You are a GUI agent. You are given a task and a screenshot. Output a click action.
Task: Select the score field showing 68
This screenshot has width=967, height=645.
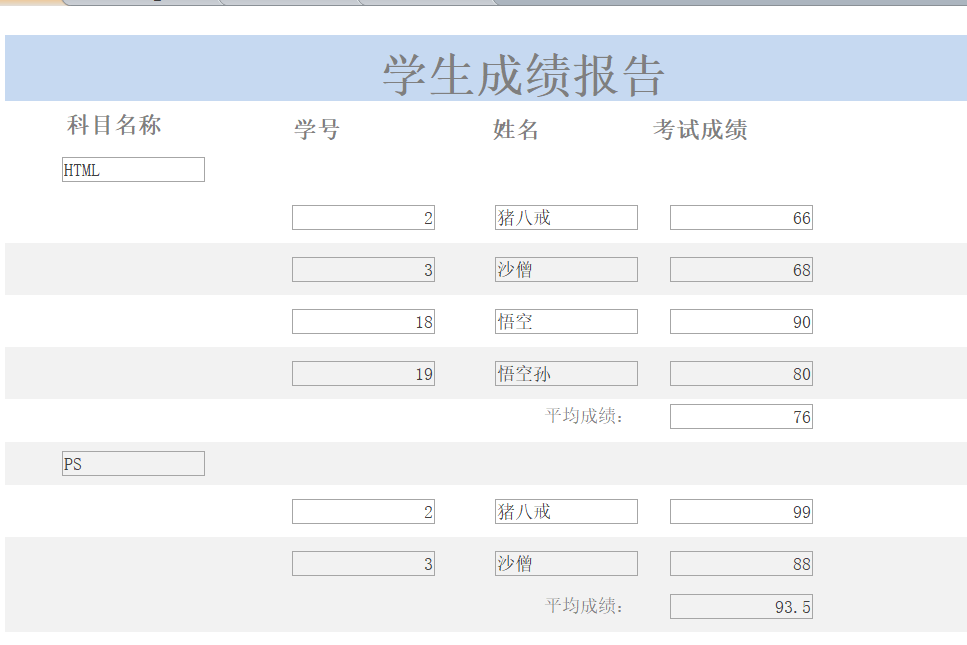coord(741,270)
